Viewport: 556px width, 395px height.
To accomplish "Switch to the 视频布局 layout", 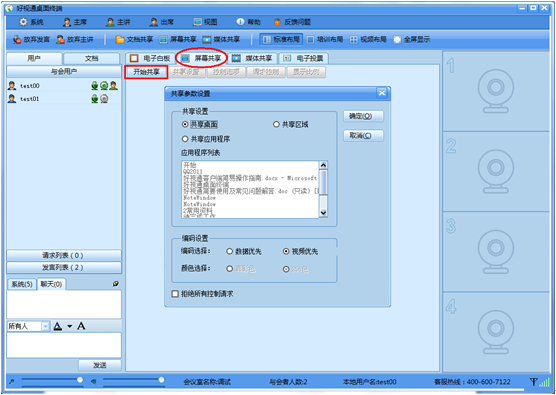I will coord(368,39).
